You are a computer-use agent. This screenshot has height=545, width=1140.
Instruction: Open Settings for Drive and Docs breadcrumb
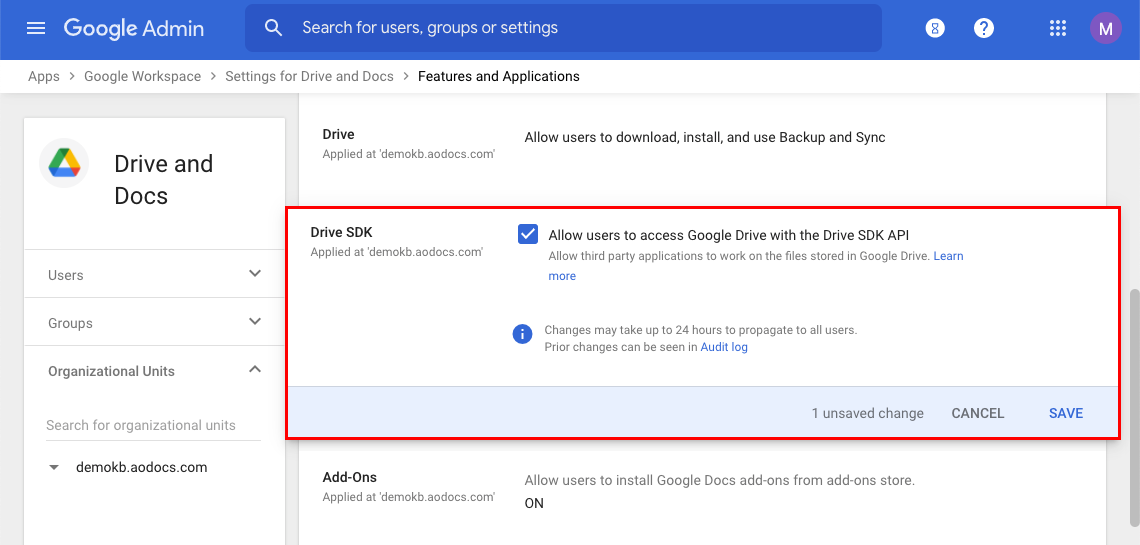coord(309,76)
